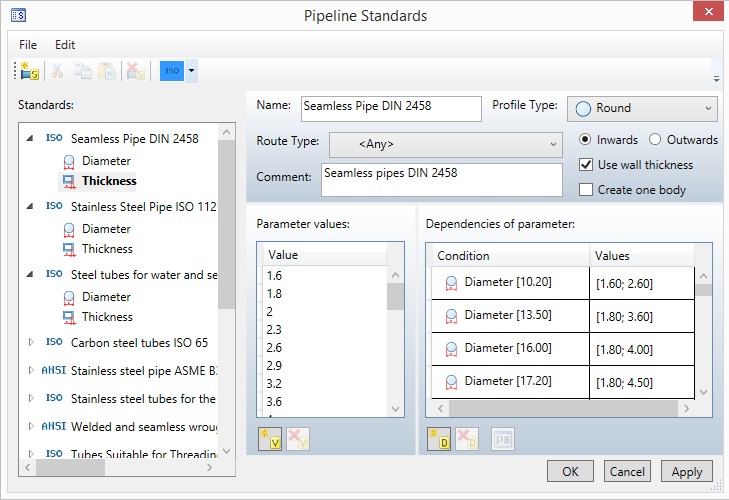Open the Edit menu
This screenshot has width=729, height=500.
pyautogui.click(x=65, y=45)
